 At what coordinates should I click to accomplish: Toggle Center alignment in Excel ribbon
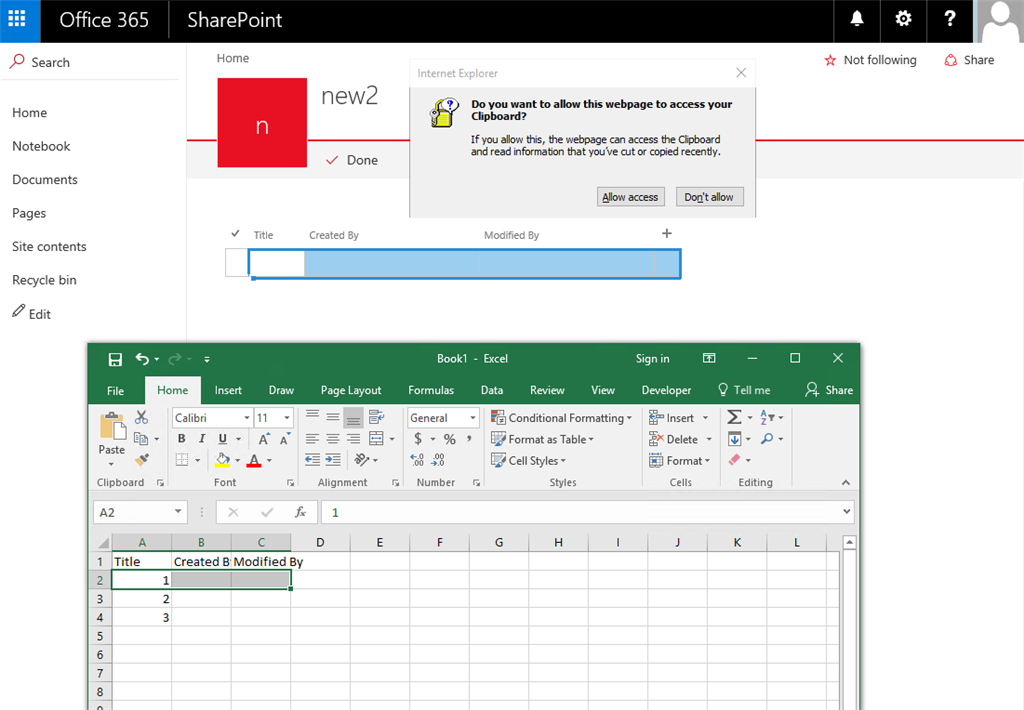coord(333,439)
